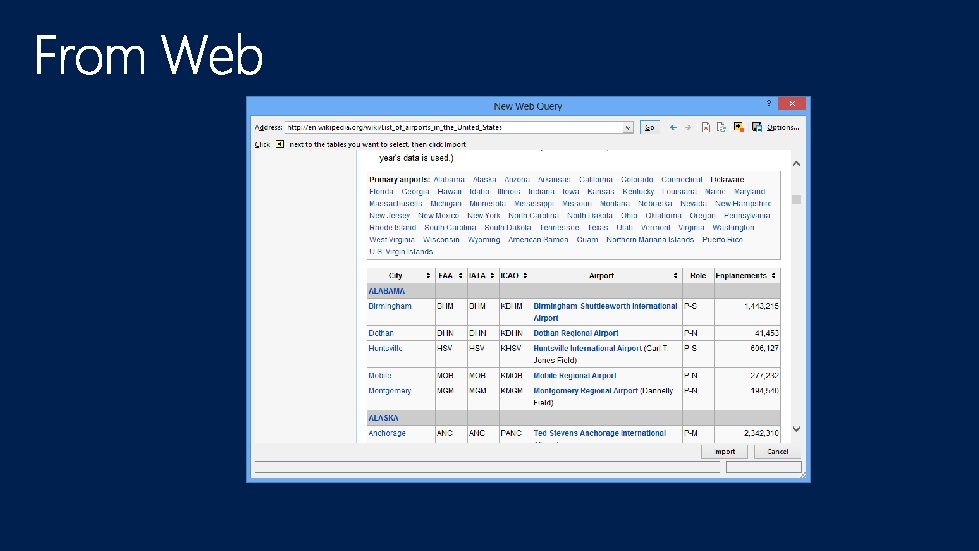Click the Save Query icon
Image resolution: width=979 pixels, height=551 pixels.
(x=757, y=127)
